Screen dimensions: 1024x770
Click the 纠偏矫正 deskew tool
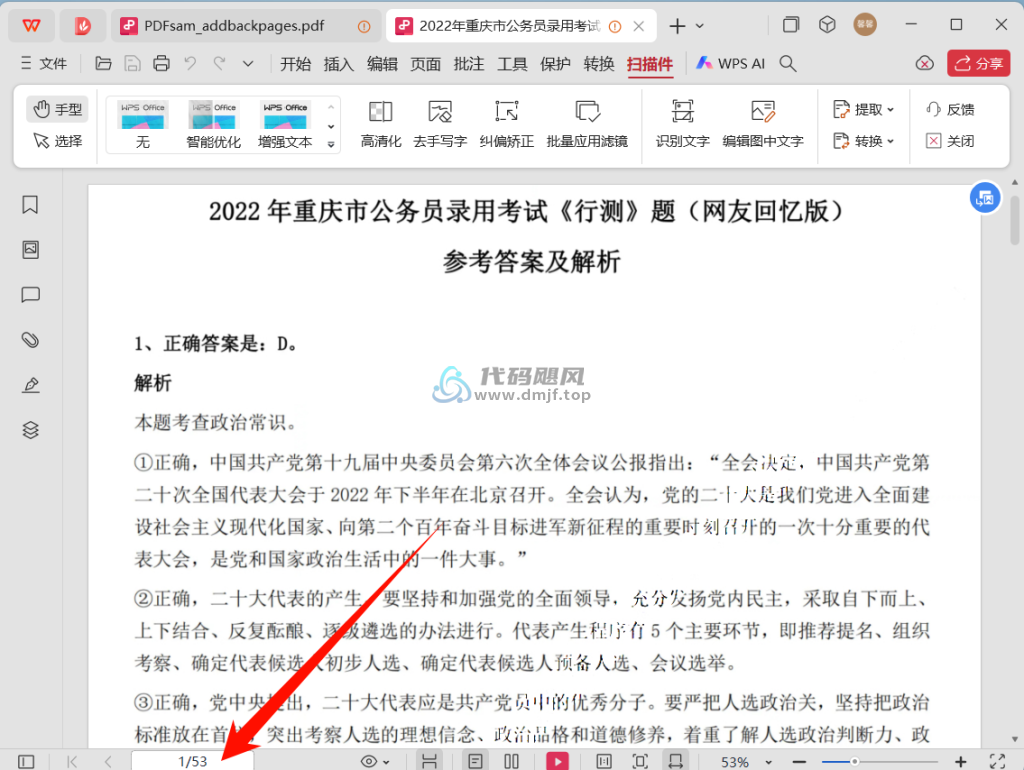pyautogui.click(x=507, y=124)
